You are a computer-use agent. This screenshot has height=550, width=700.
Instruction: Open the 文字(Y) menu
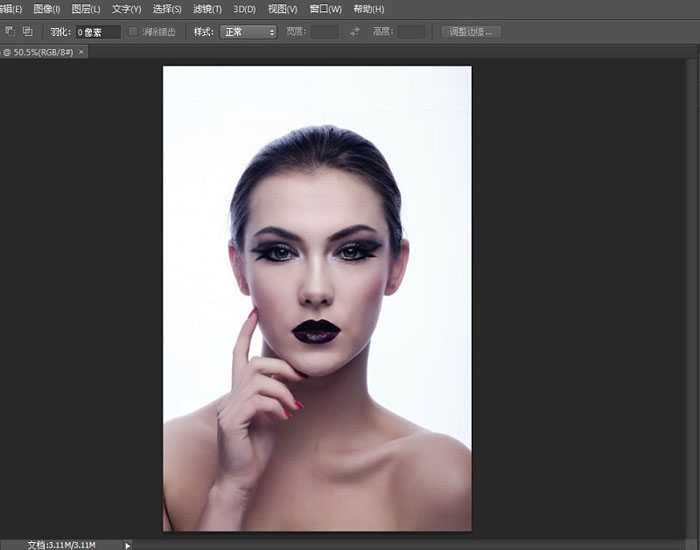(126, 9)
